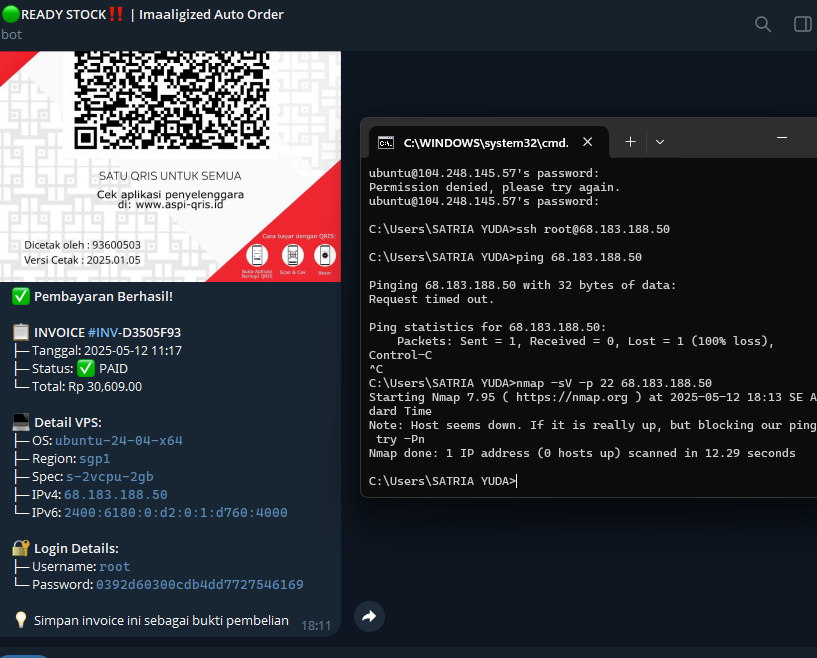Viewport: 817px width, 658px height.
Task: Select the C:\WINDOWS\system32\cmd tab
Action: [489, 142]
